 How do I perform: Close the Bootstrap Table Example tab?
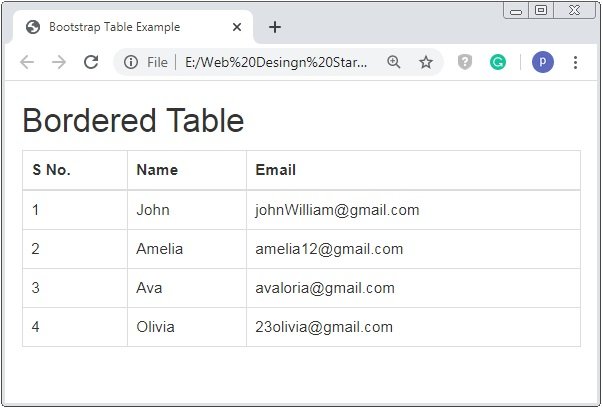pyautogui.click(x=237, y=27)
